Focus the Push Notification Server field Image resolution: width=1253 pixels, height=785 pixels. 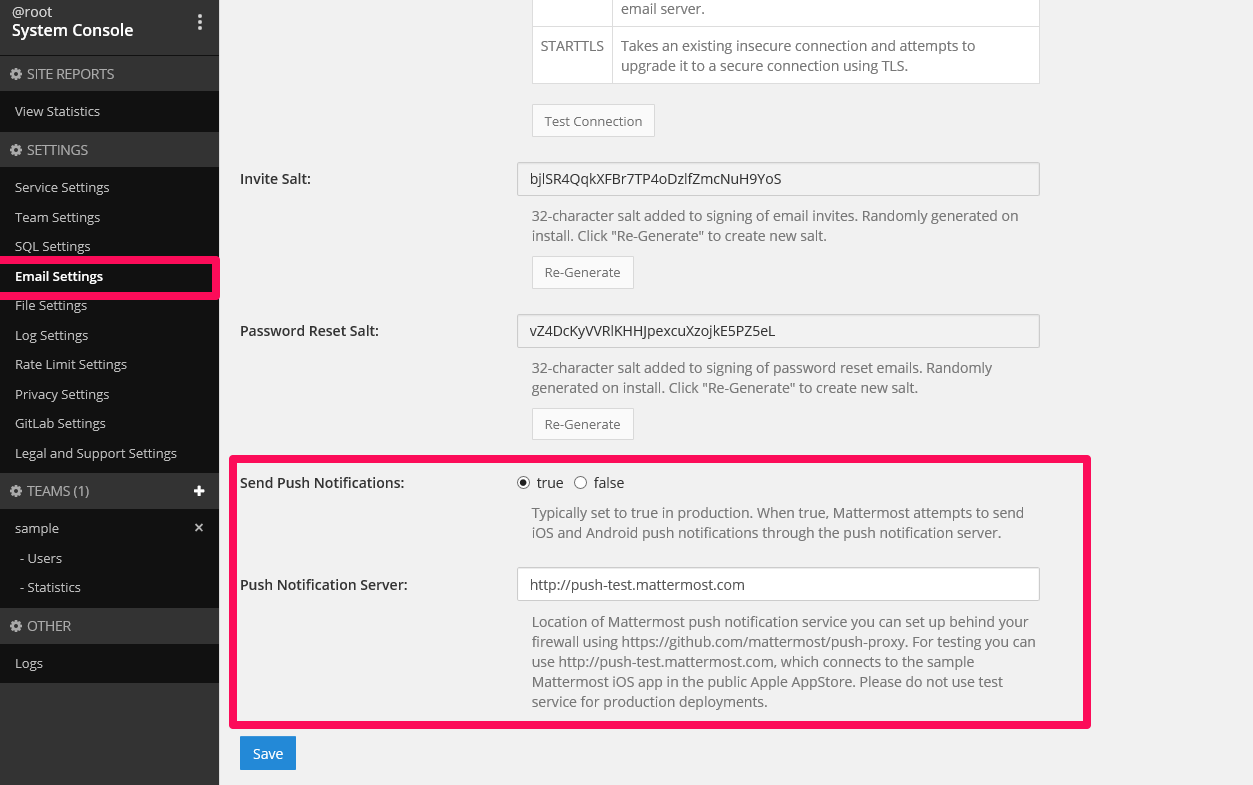coord(778,584)
